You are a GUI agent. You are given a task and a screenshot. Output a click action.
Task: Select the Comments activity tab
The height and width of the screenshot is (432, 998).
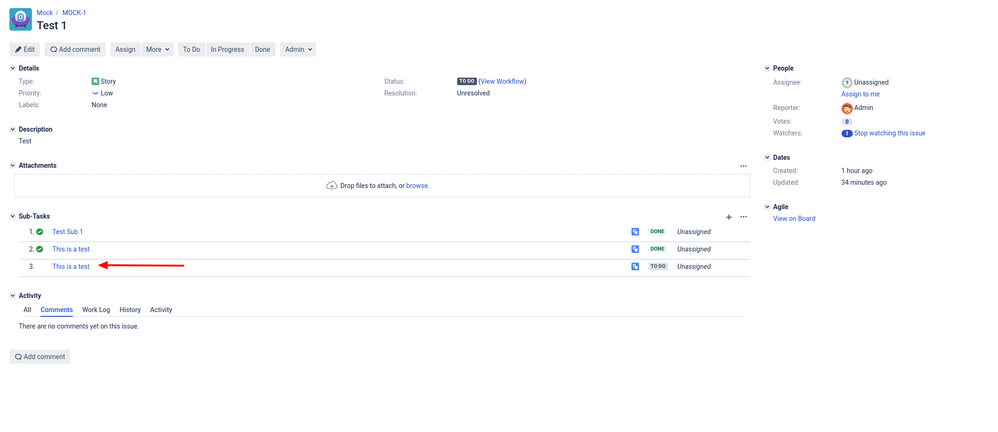point(57,310)
